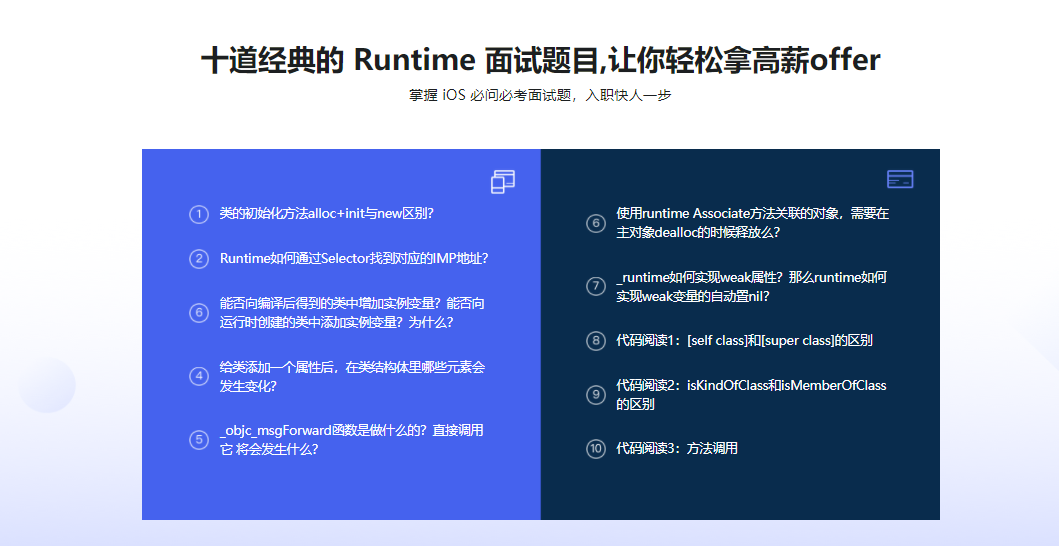Click the number 7 circle beside the weak属性 question
The height and width of the screenshot is (546, 1059).
tap(596, 286)
